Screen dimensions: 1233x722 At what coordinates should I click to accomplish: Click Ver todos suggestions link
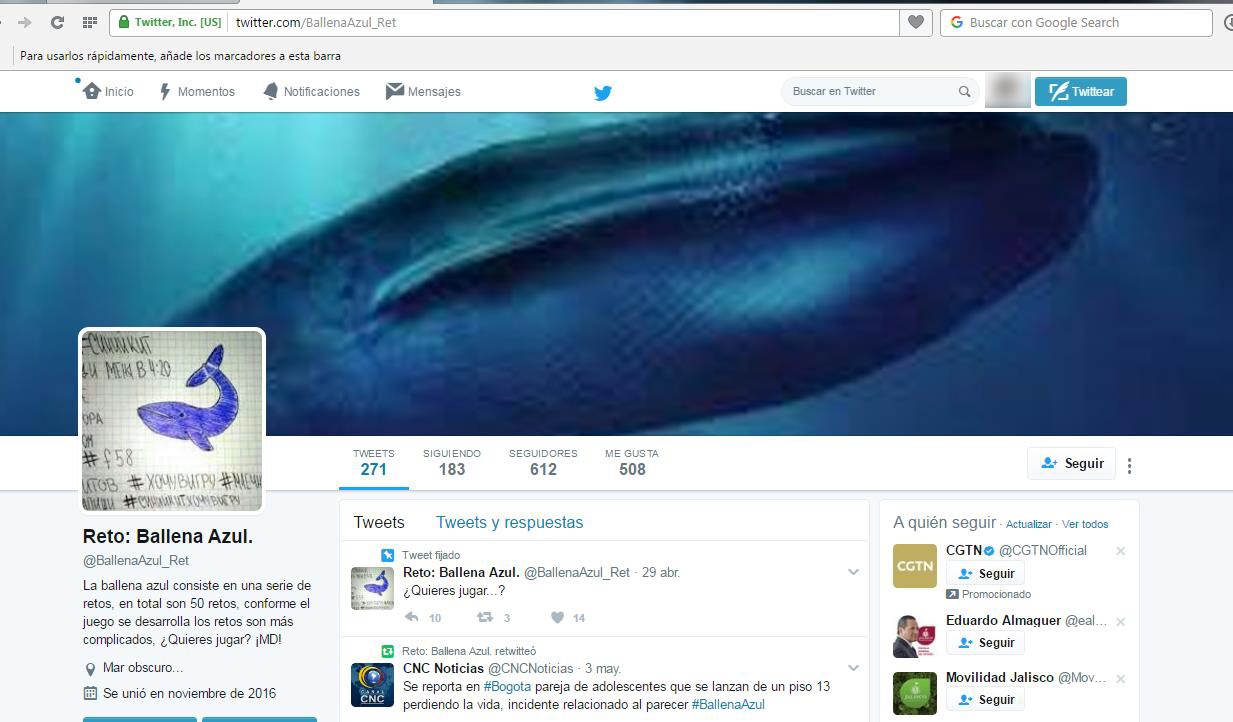click(x=1085, y=524)
